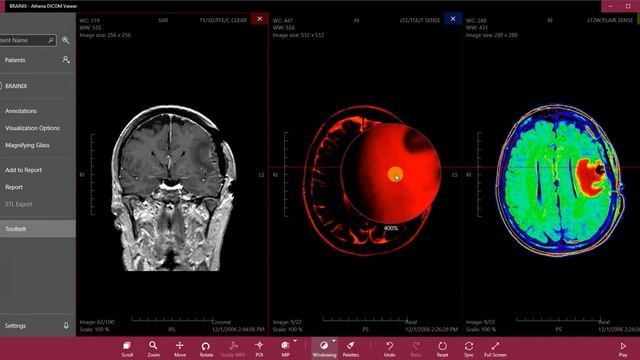Click the greyed-out Rotate MPR tool
This screenshot has height=360, width=640.
pos(233,349)
